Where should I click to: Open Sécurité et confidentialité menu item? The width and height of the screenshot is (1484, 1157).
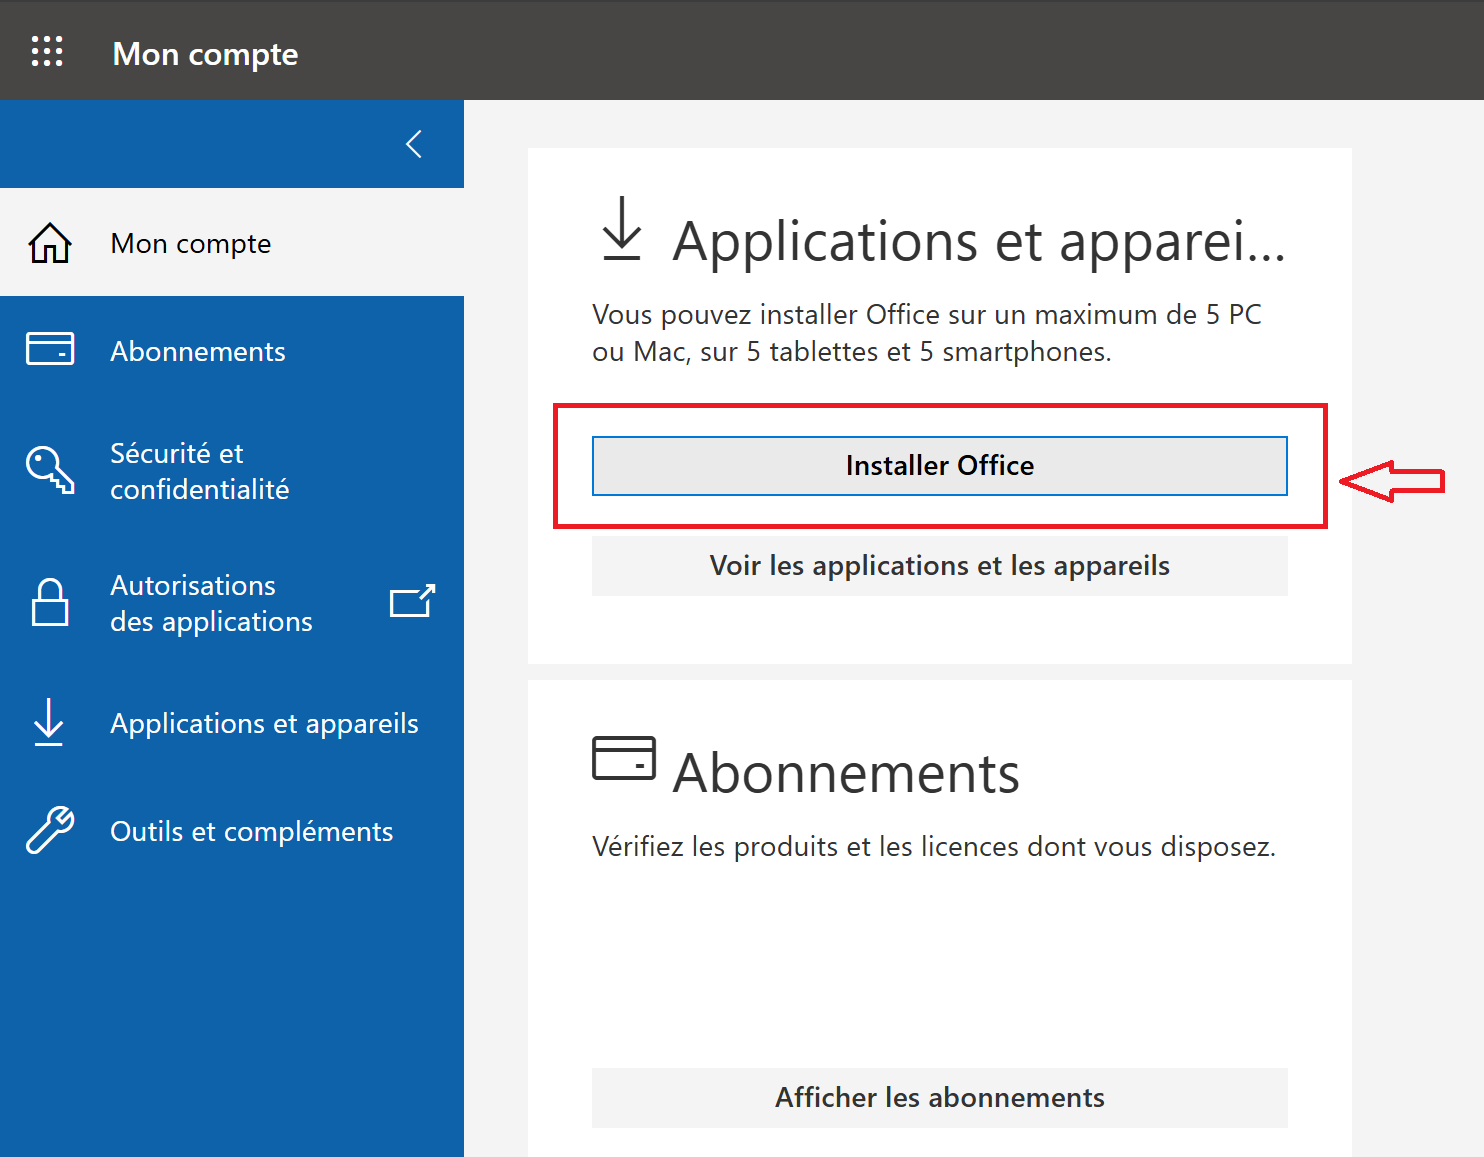tap(232, 471)
